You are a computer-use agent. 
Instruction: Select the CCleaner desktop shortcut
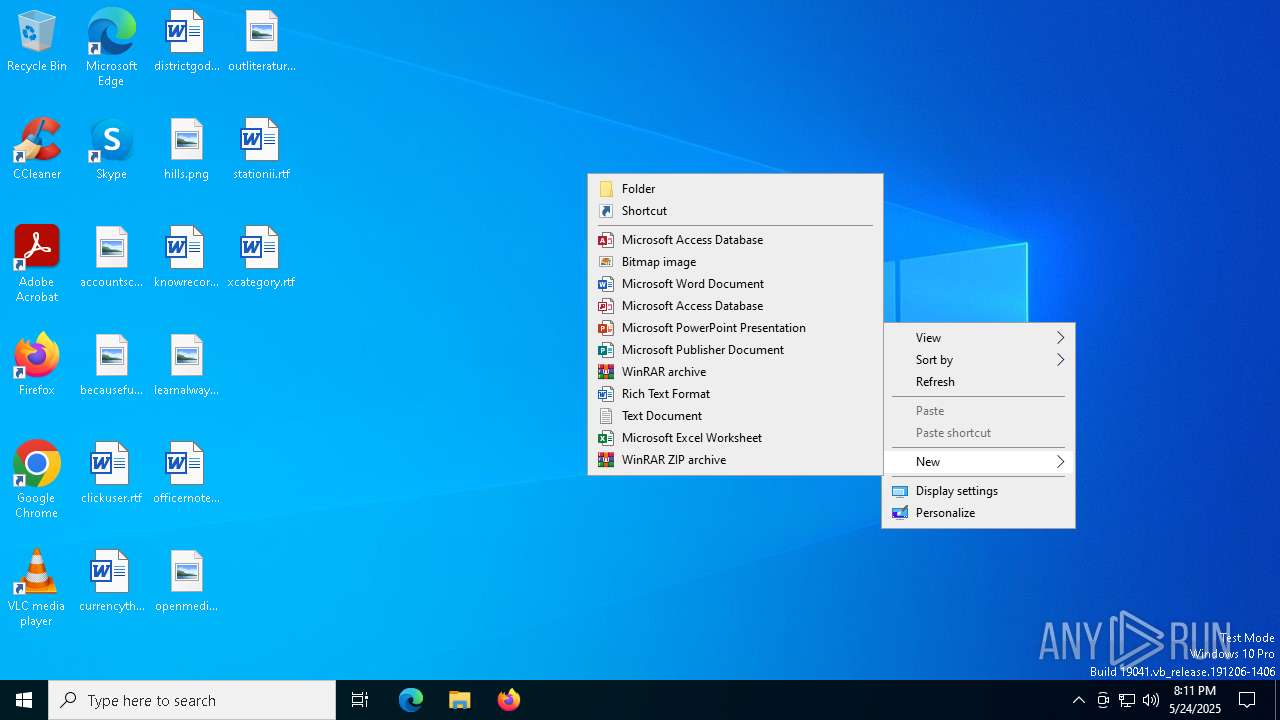(37, 150)
